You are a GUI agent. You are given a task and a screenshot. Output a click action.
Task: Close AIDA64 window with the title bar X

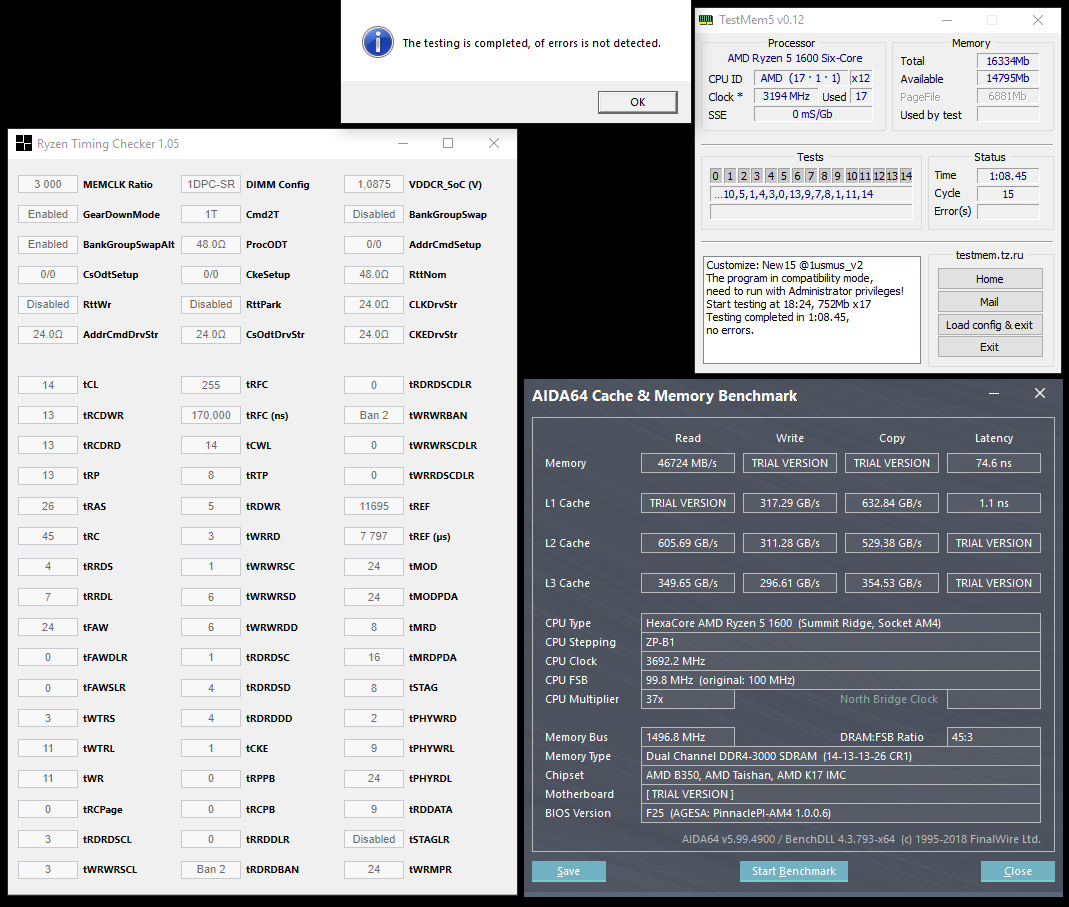[x=1040, y=393]
